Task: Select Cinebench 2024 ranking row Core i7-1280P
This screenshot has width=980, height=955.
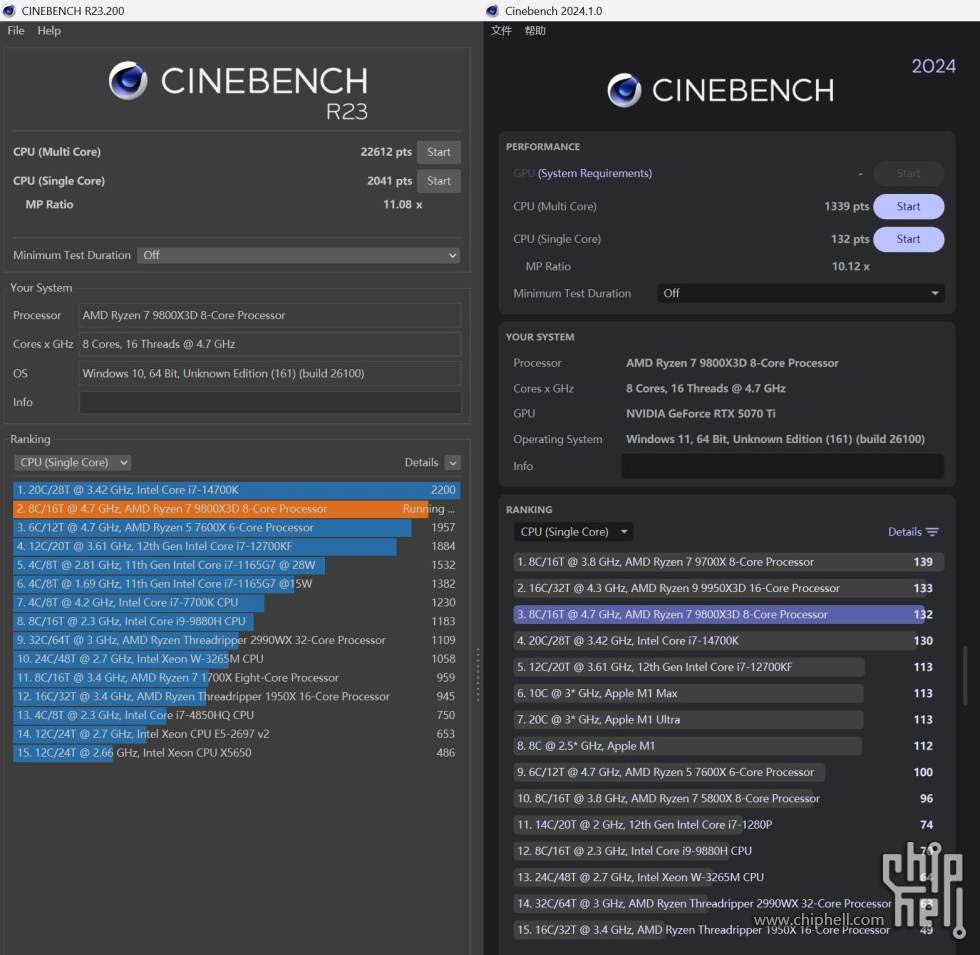Action: click(728, 824)
